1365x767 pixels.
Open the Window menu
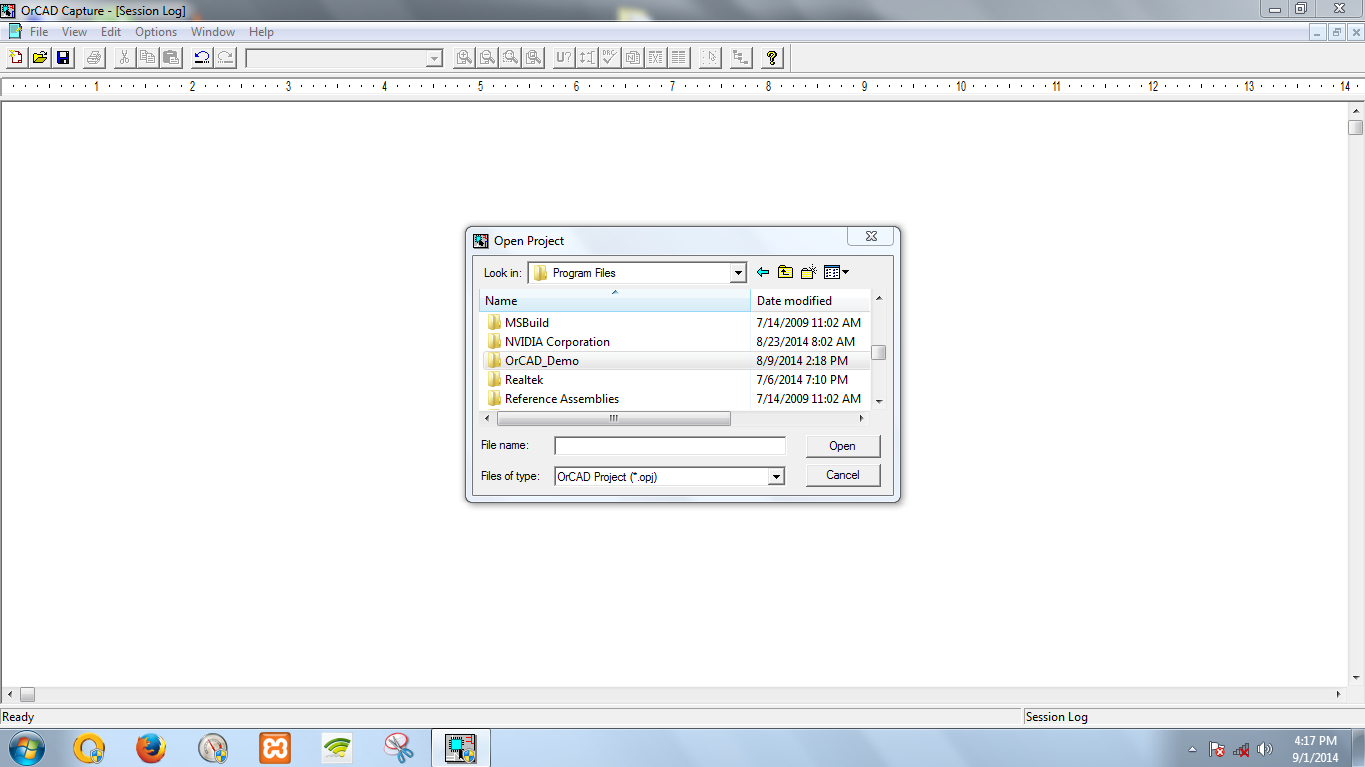point(212,31)
